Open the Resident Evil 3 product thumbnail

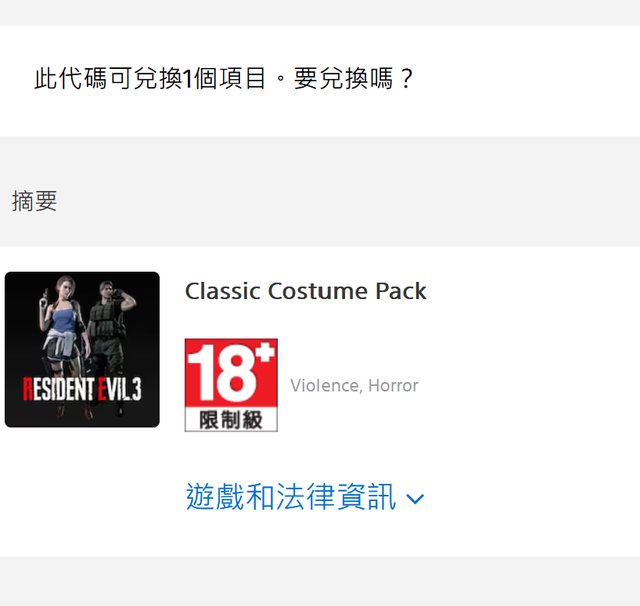(x=82, y=350)
